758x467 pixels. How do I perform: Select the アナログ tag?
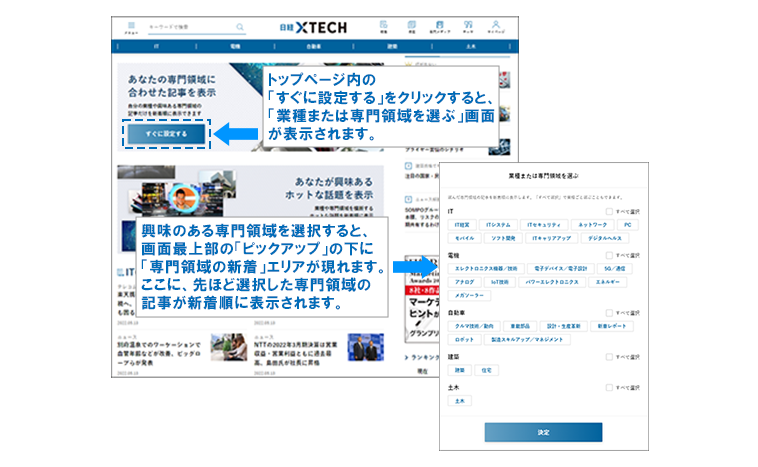[465, 282]
